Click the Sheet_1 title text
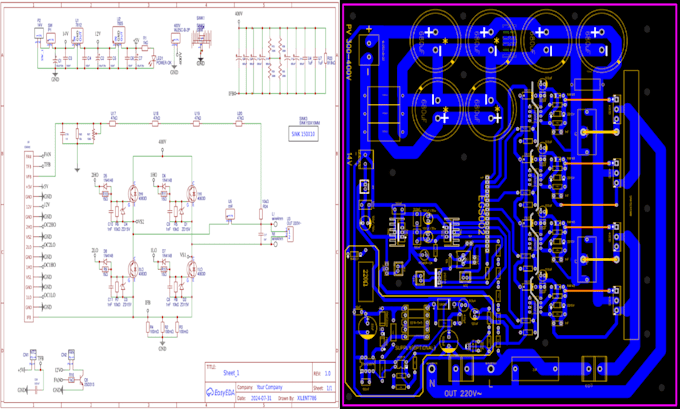Image resolution: width=680 pixels, height=409 pixels. (231, 373)
